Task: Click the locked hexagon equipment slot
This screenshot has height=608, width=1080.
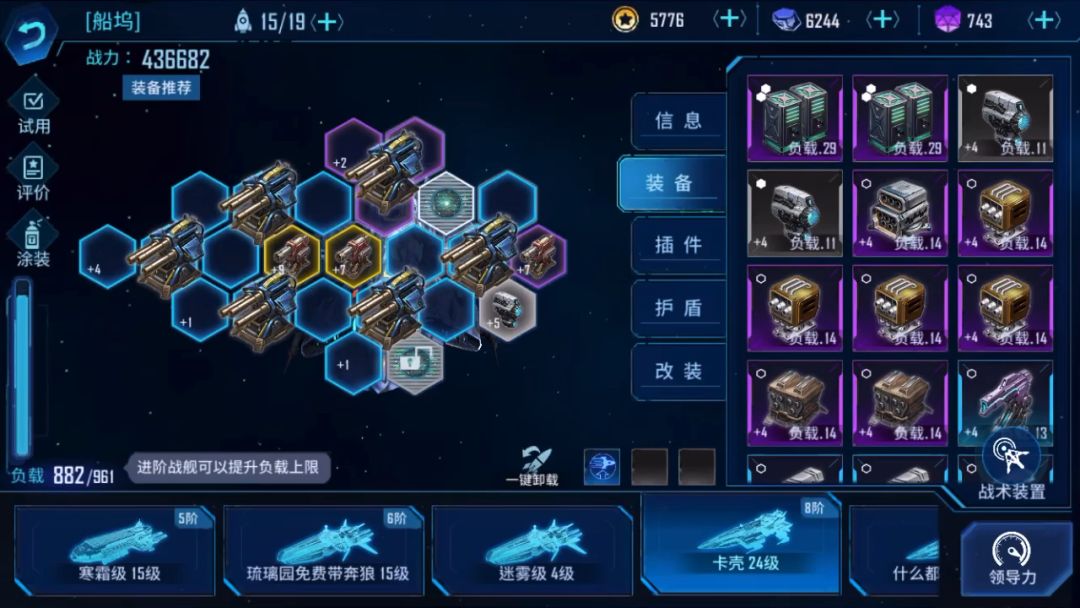Action: point(415,362)
